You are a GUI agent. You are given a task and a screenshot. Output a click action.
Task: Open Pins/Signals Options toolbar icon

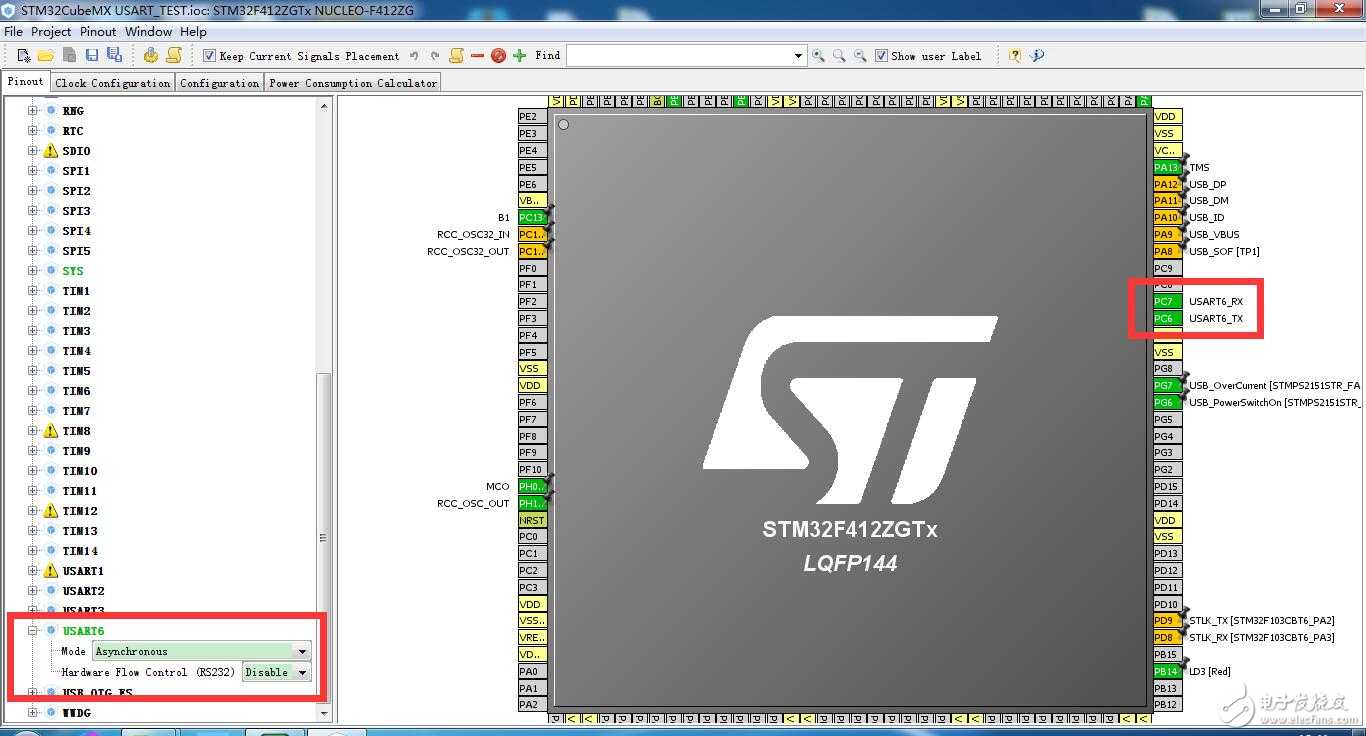click(456, 56)
